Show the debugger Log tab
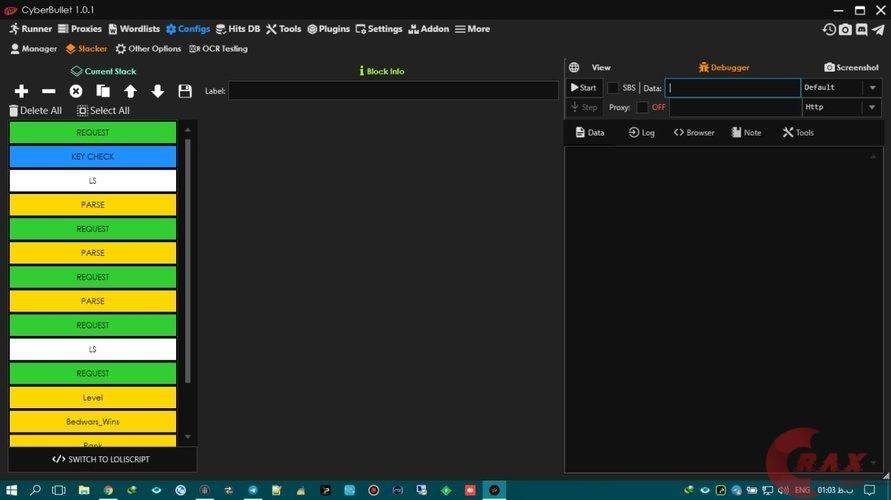 point(642,132)
